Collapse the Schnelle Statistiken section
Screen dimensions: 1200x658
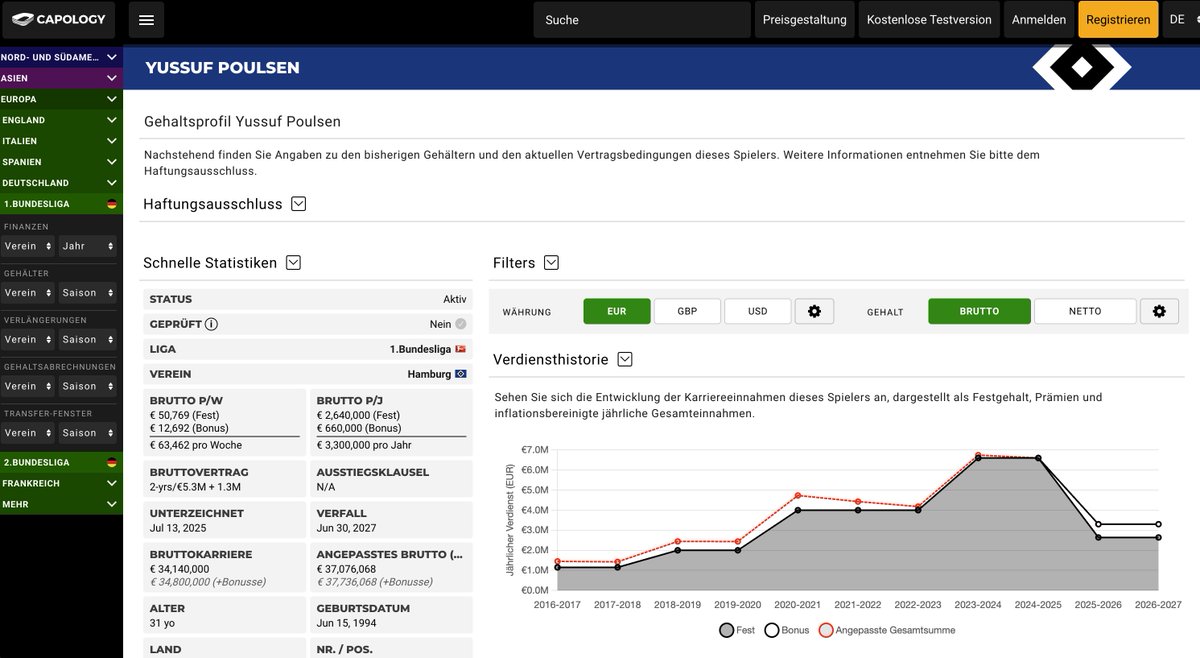click(x=293, y=263)
